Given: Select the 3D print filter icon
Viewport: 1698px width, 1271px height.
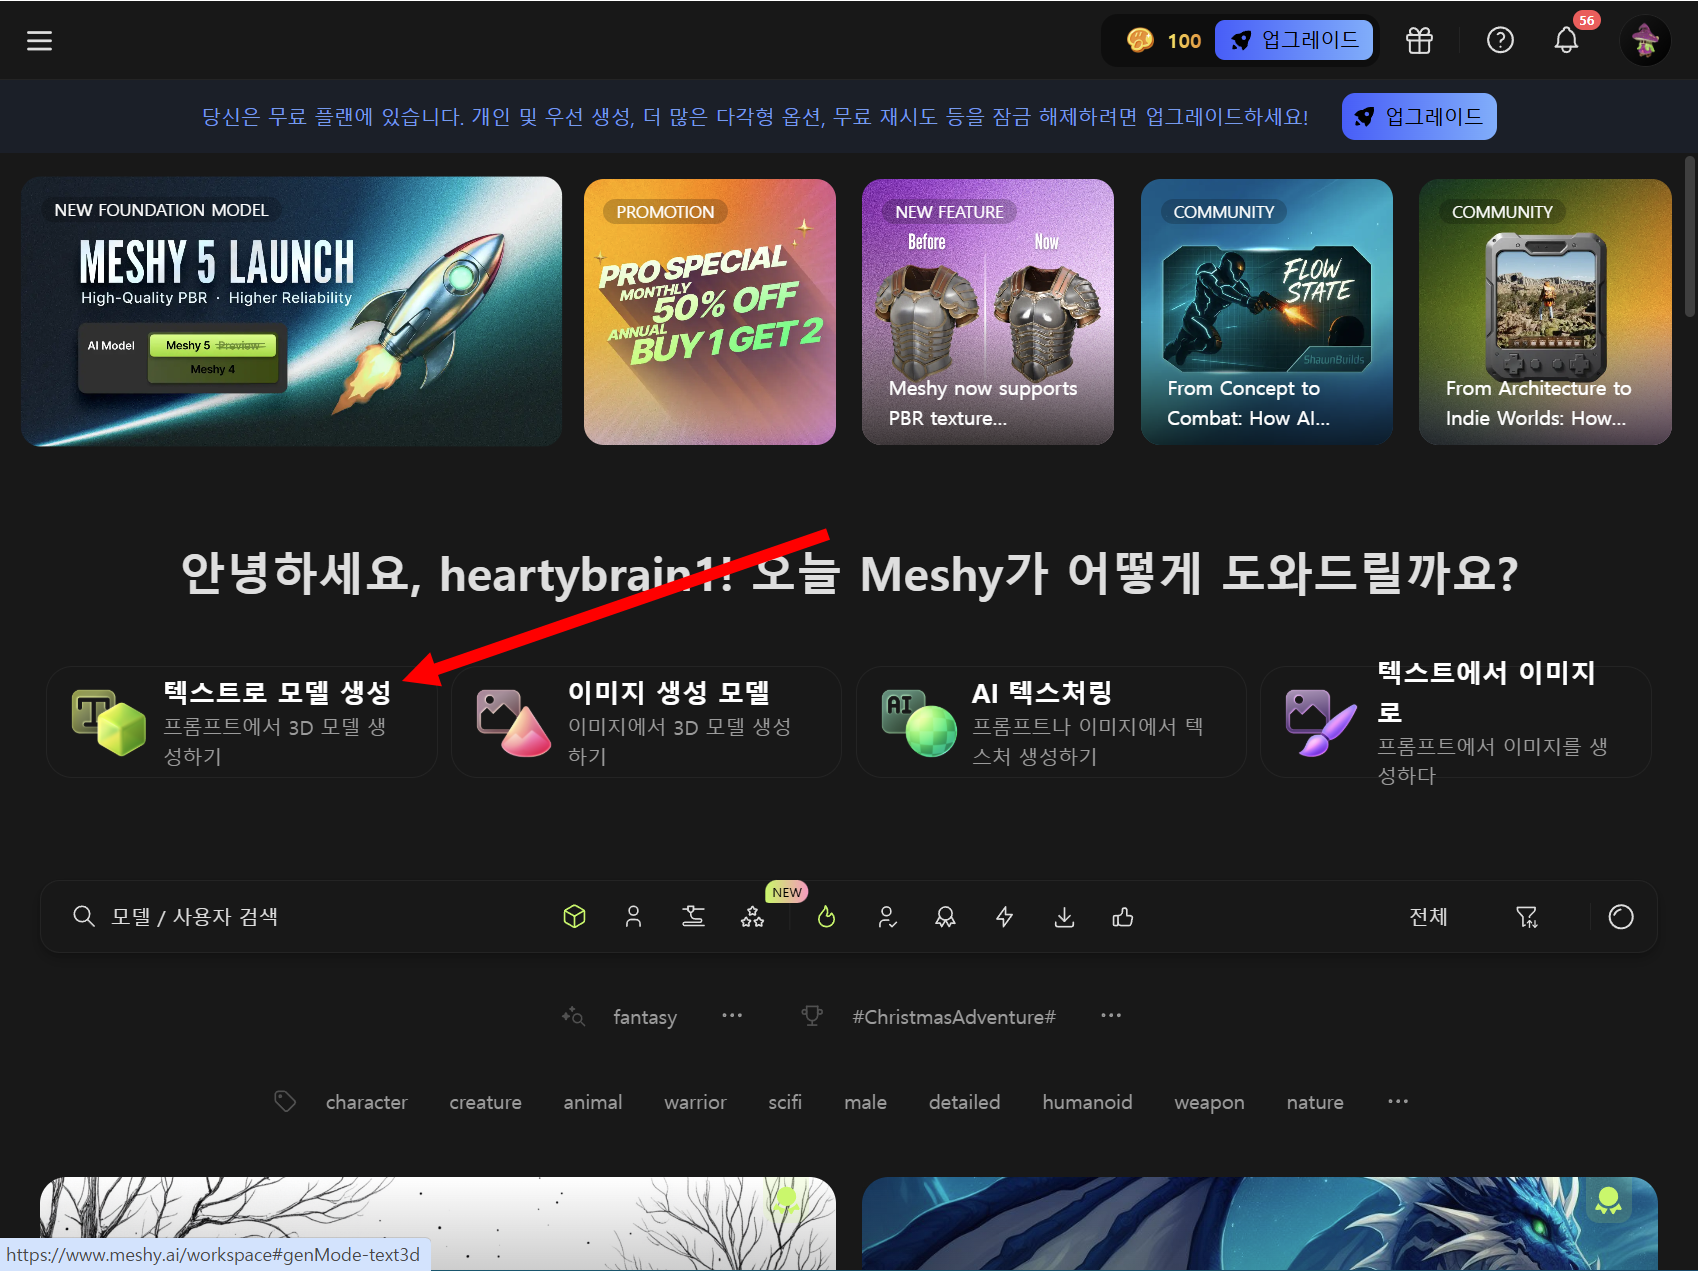Looking at the screenshot, I should [693, 916].
